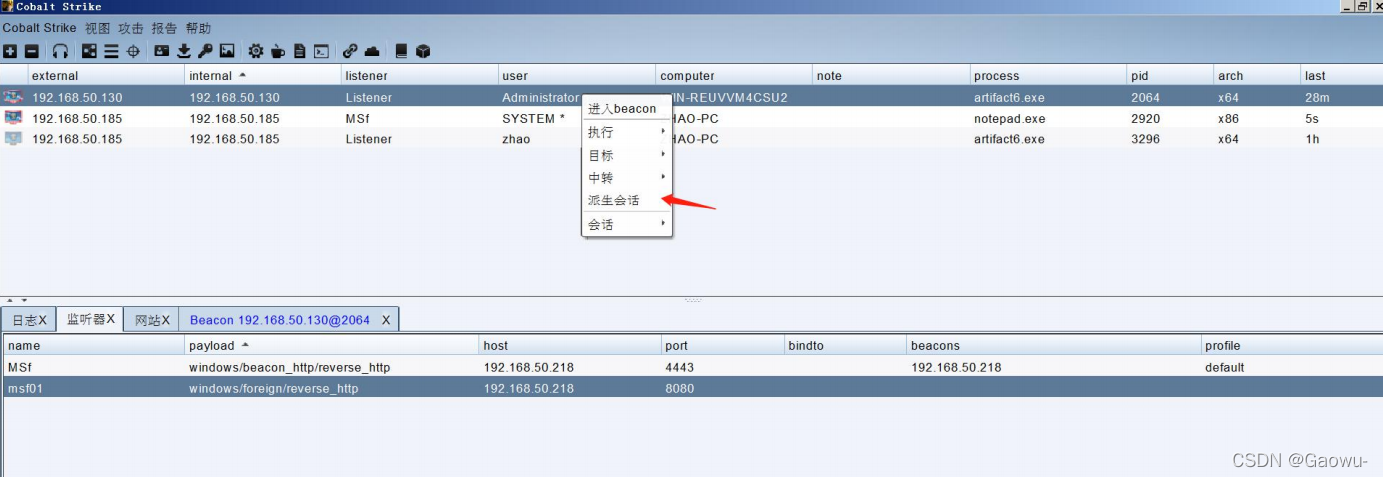Click the computer icon of notepad.exe session
Image resolution: width=1383 pixels, height=477 pixels.
click(x=13, y=118)
